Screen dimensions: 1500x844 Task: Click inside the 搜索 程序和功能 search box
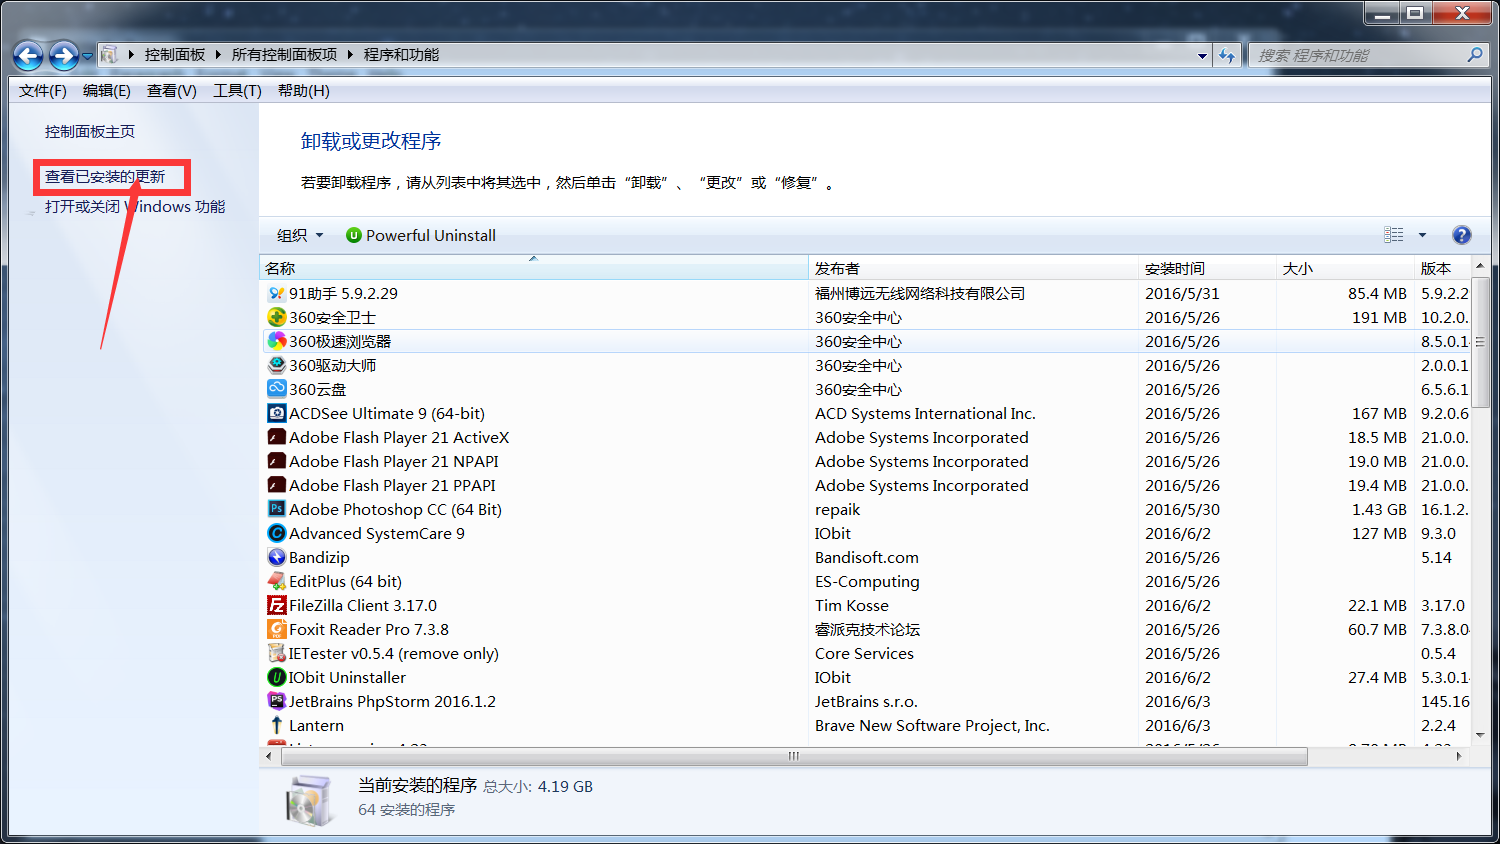tap(1355, 56)
